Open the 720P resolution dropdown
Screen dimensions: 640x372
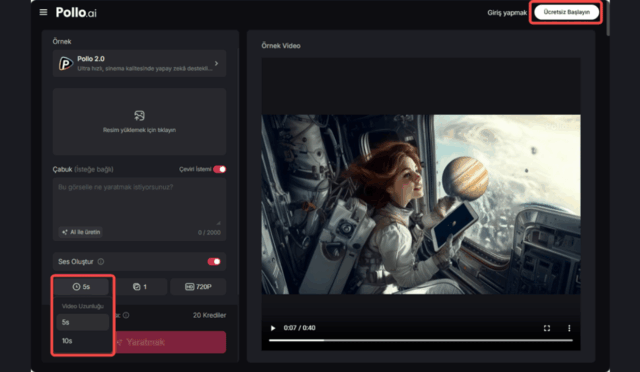pyautogui.click(x=198, y=287)
